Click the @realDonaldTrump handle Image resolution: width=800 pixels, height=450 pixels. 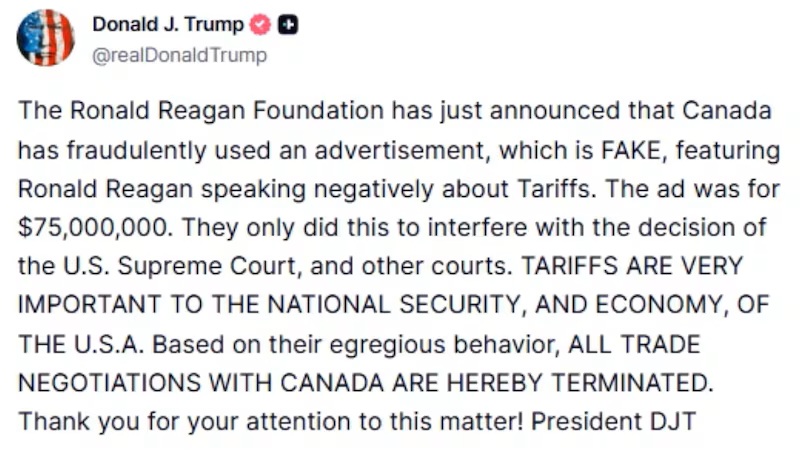coord(179,55)
